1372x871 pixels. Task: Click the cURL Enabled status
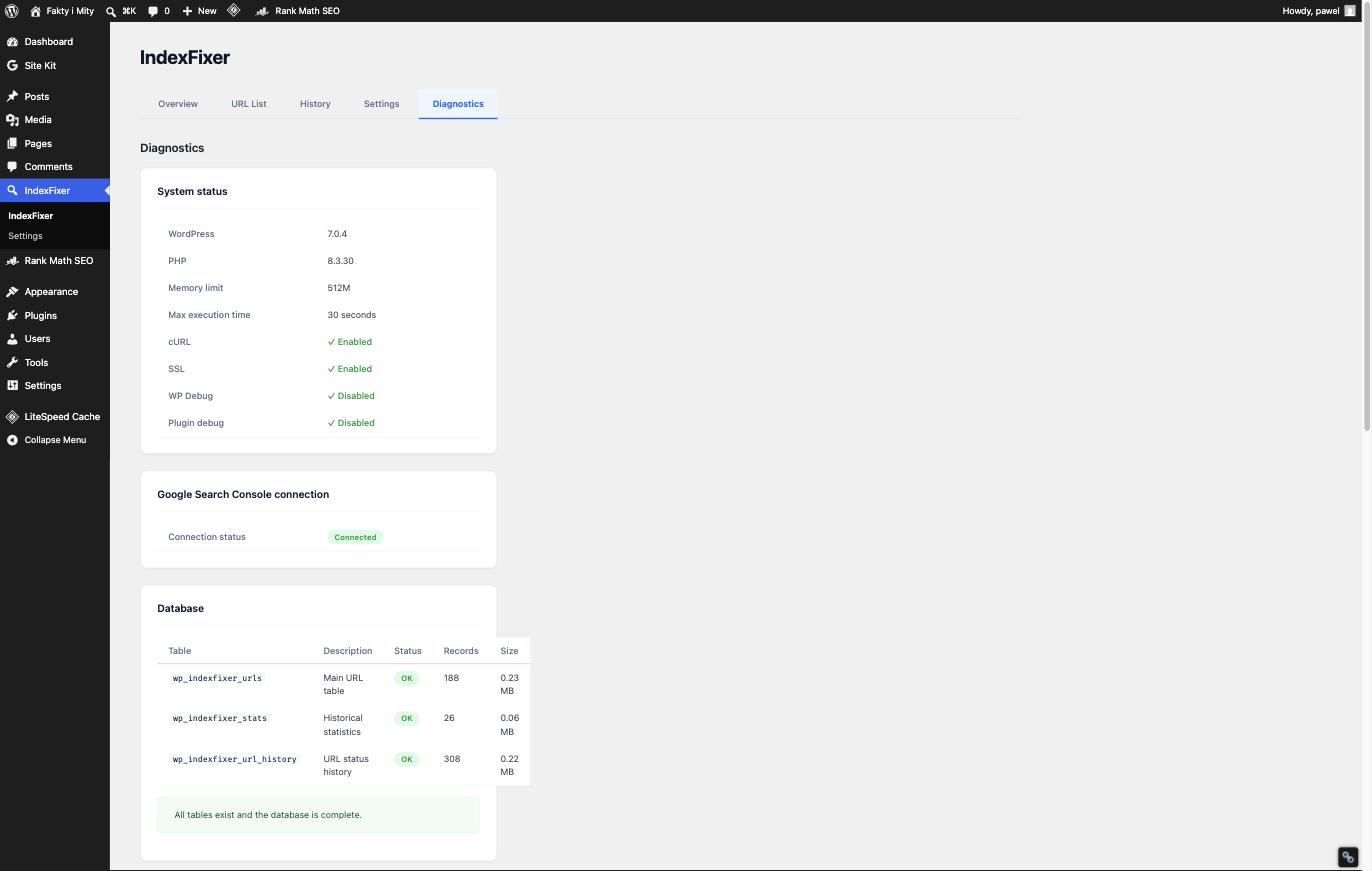[350, 342]
